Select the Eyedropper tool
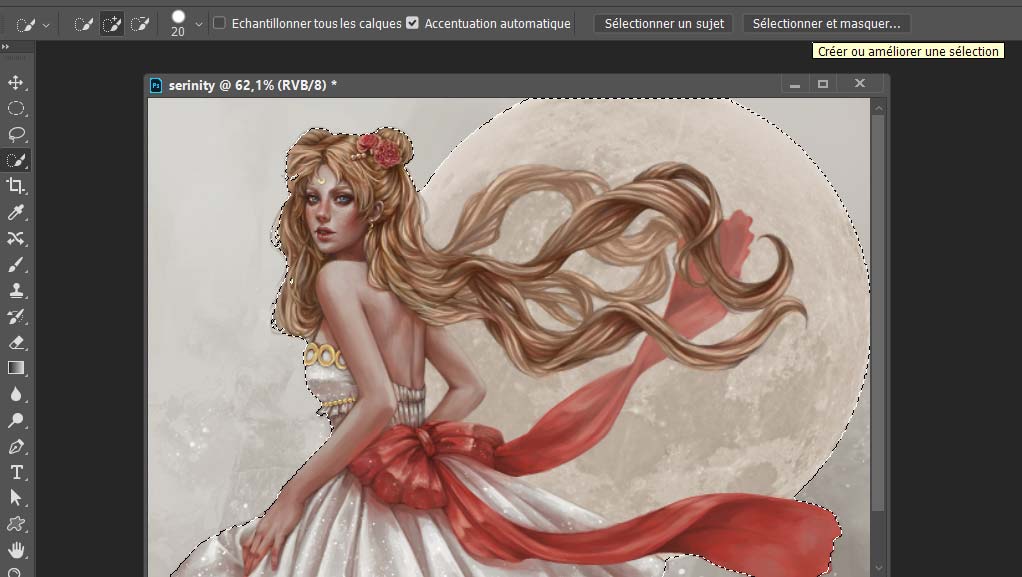The height and width of the screenshot is (577, 1022). point(16,212)
